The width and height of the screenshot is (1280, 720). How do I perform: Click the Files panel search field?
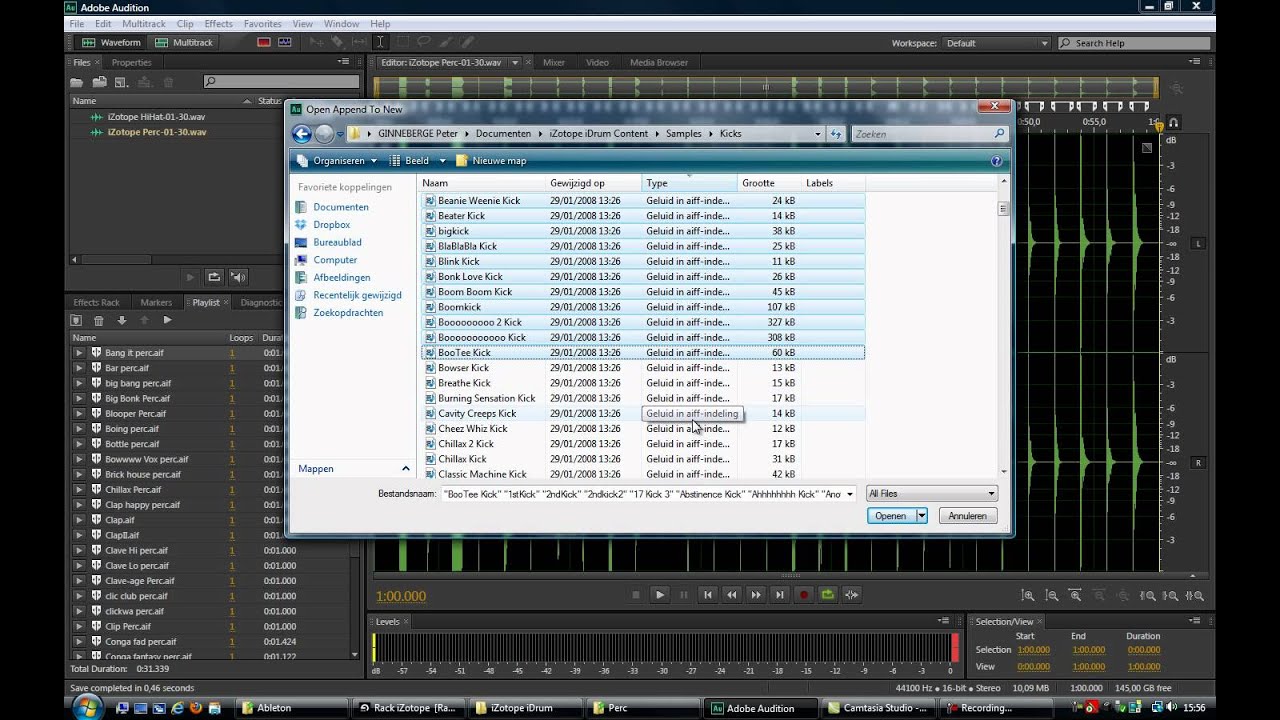(x=281, y=82)
